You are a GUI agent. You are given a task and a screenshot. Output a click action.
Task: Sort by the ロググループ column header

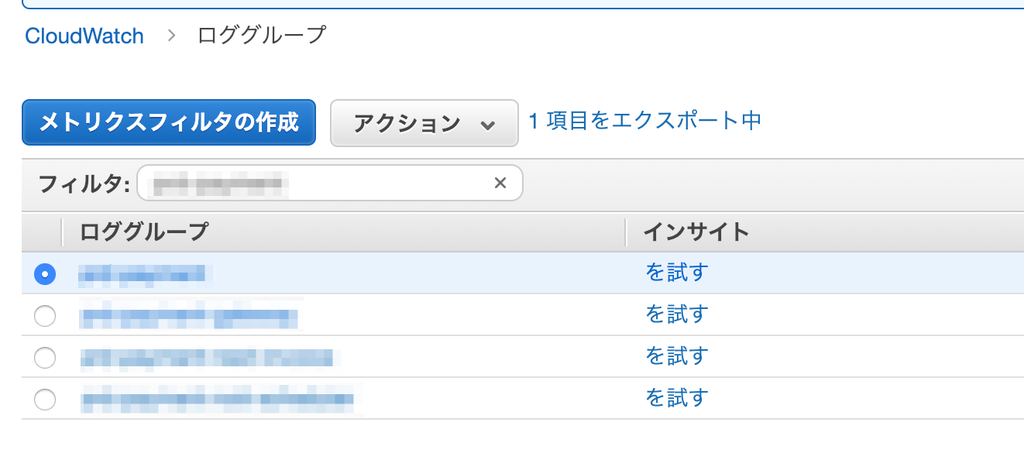point(144,232)
